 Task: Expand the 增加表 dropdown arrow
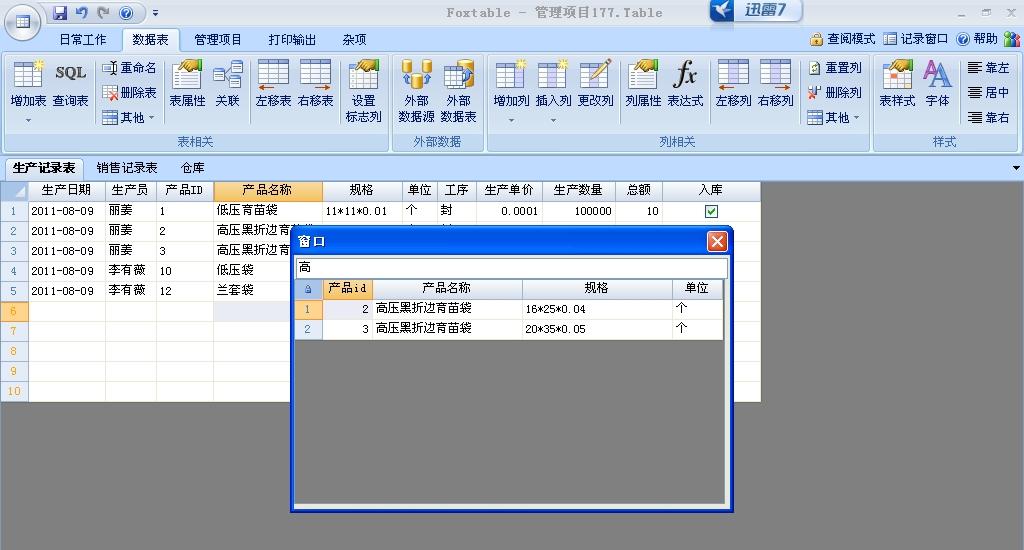tap(28, 120)
